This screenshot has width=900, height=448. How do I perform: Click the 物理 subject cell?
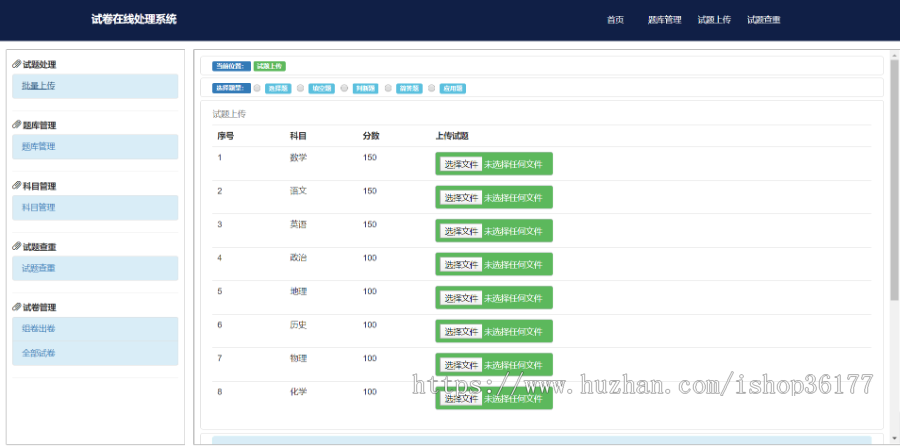click(x=298, y=358)
